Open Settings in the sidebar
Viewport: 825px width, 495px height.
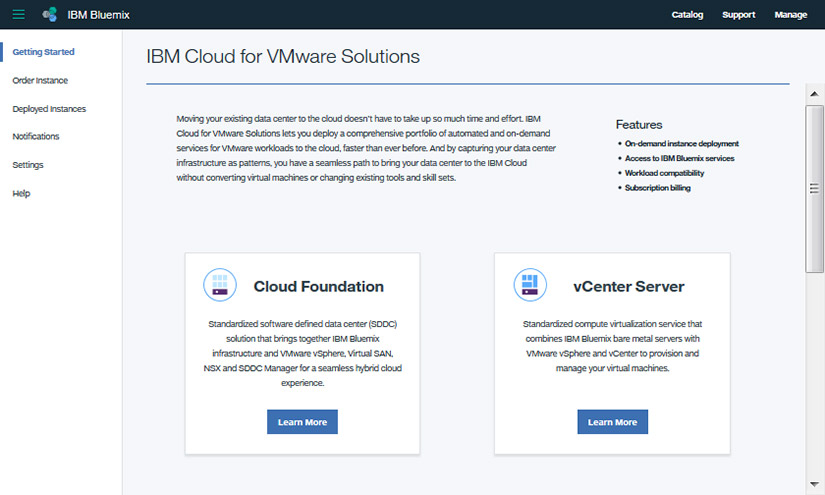pyautogui.click(x=28, y=165)
